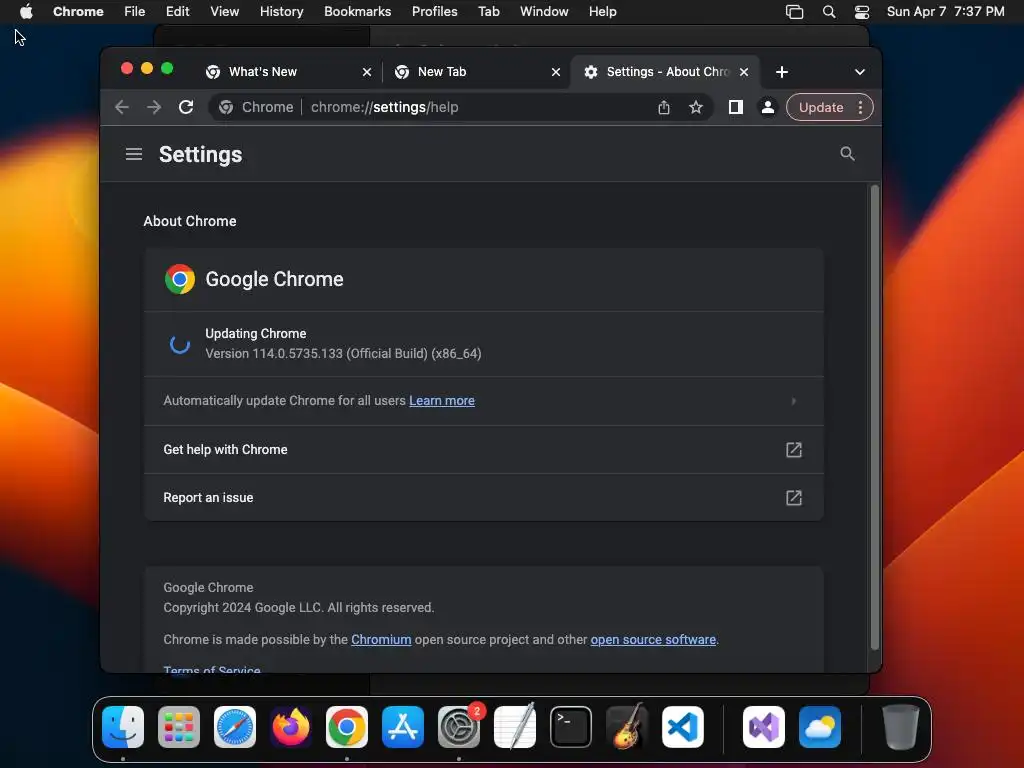Open Launchpad from the Dock

[x=179, y=727]
